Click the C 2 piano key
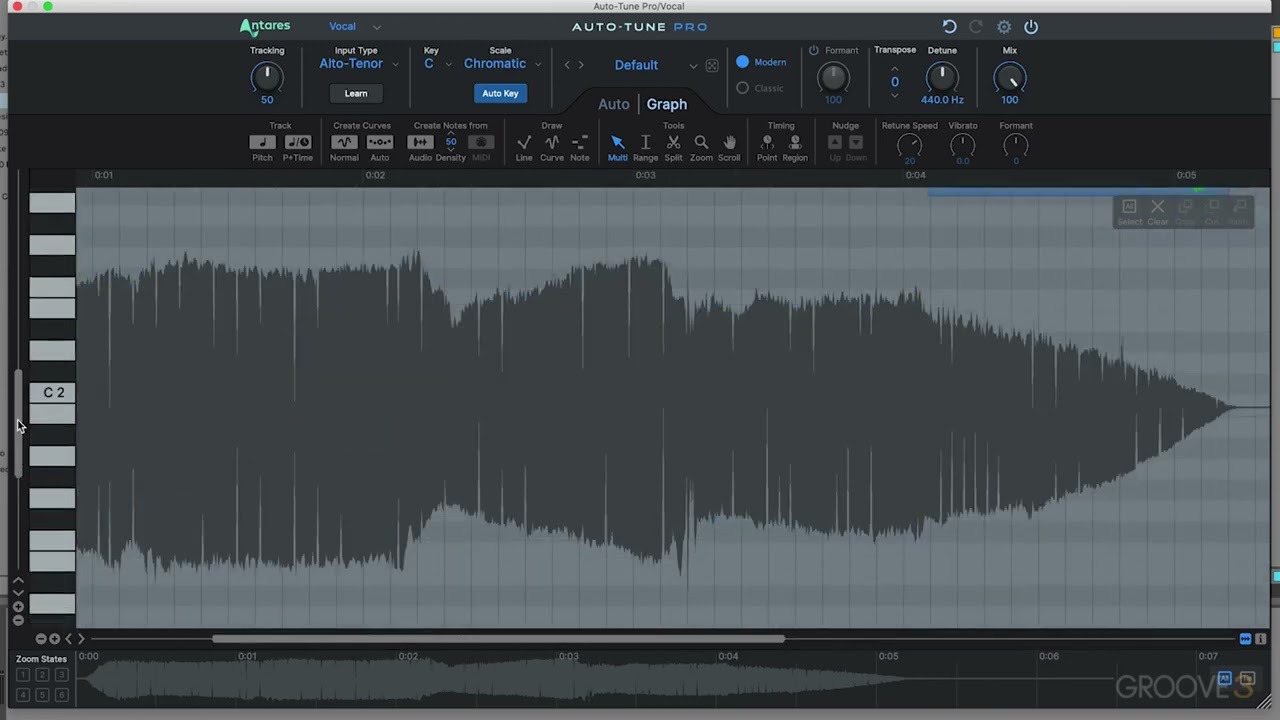The height and width of the screenshot is (720, 1280). (x=52, y=392)
